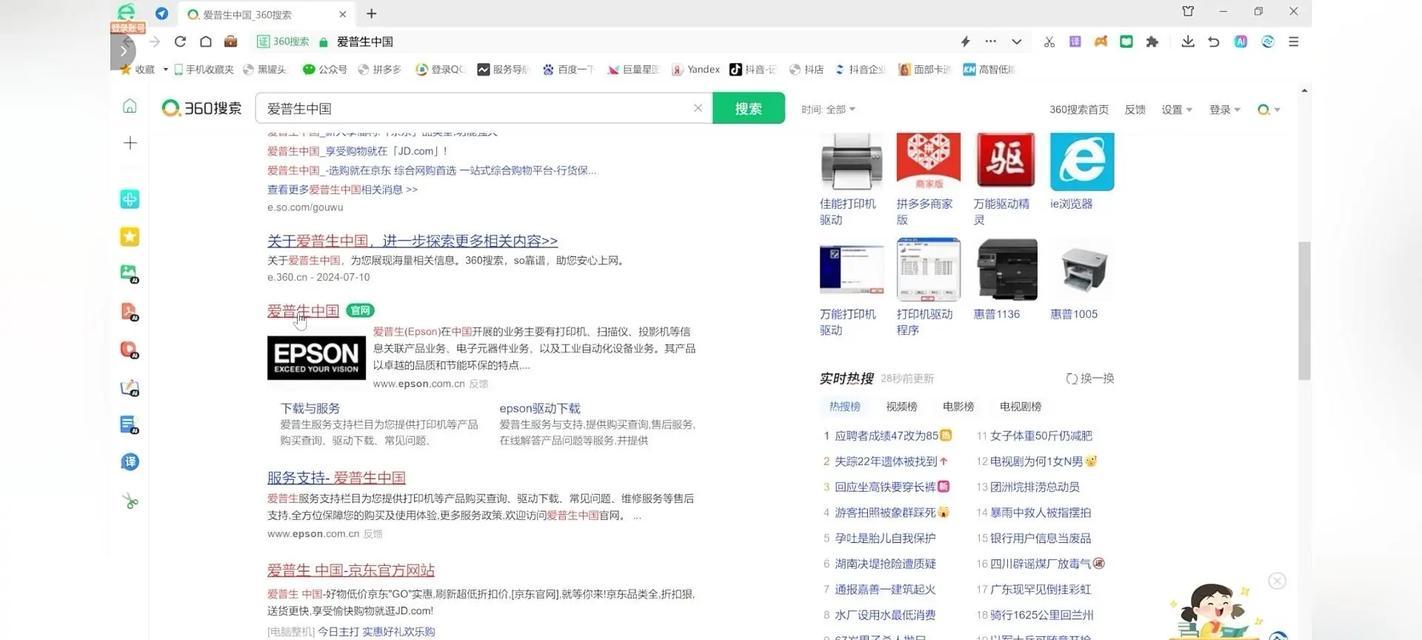Click the sidebar home icon
This screenshot has height=640, width=1422.
[130, 106]
